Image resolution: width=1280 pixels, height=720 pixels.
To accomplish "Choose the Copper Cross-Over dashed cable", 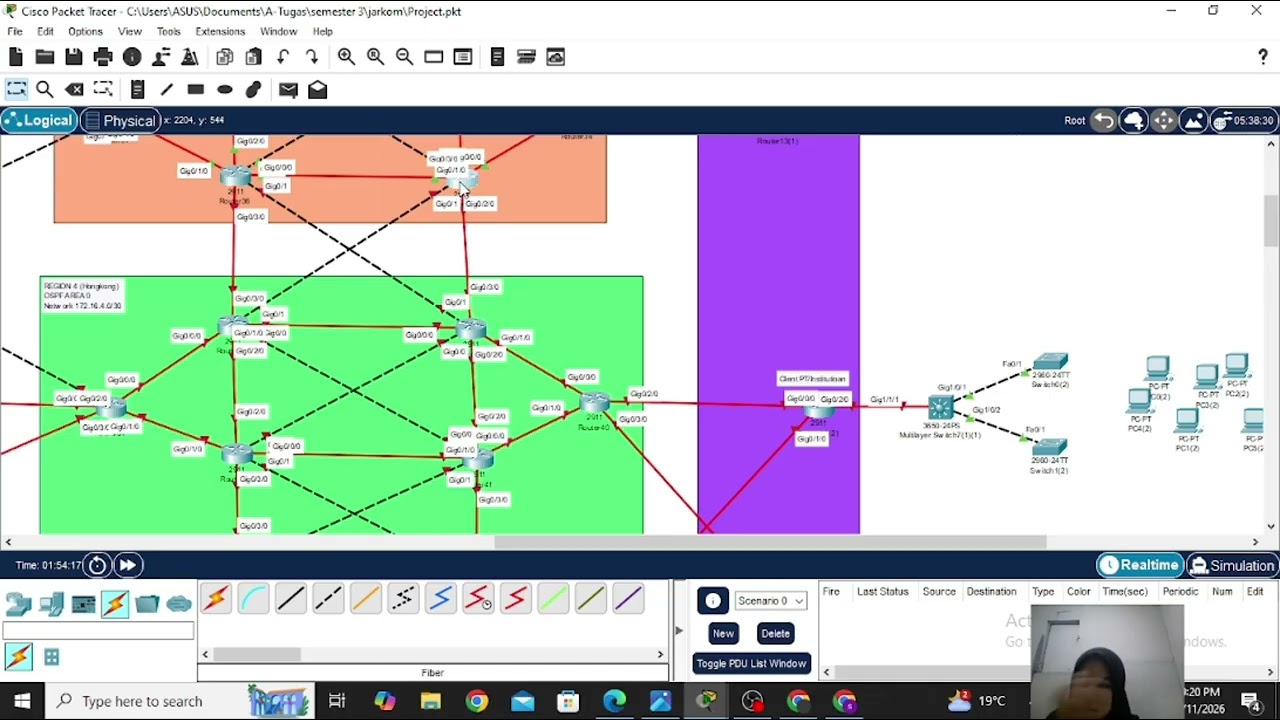I will point(328,599).
